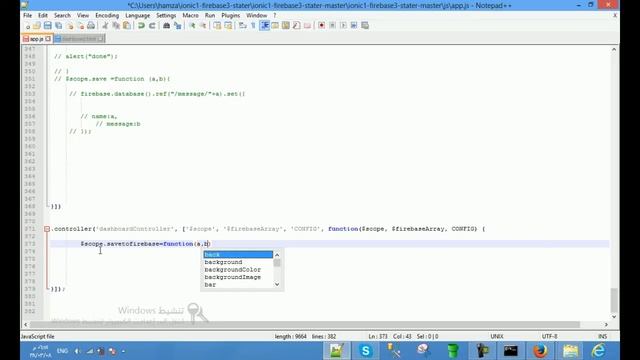Open the Macro menu
This screenshot has width=640, height=360.
pyautogui.click(x=190, y=16)
